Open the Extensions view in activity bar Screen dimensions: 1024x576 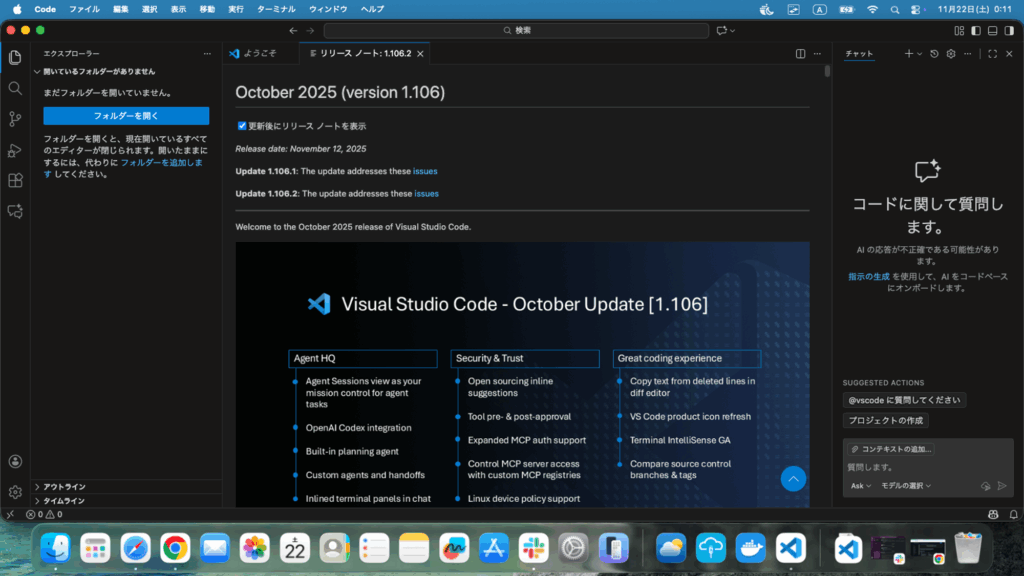click(15, 181)
